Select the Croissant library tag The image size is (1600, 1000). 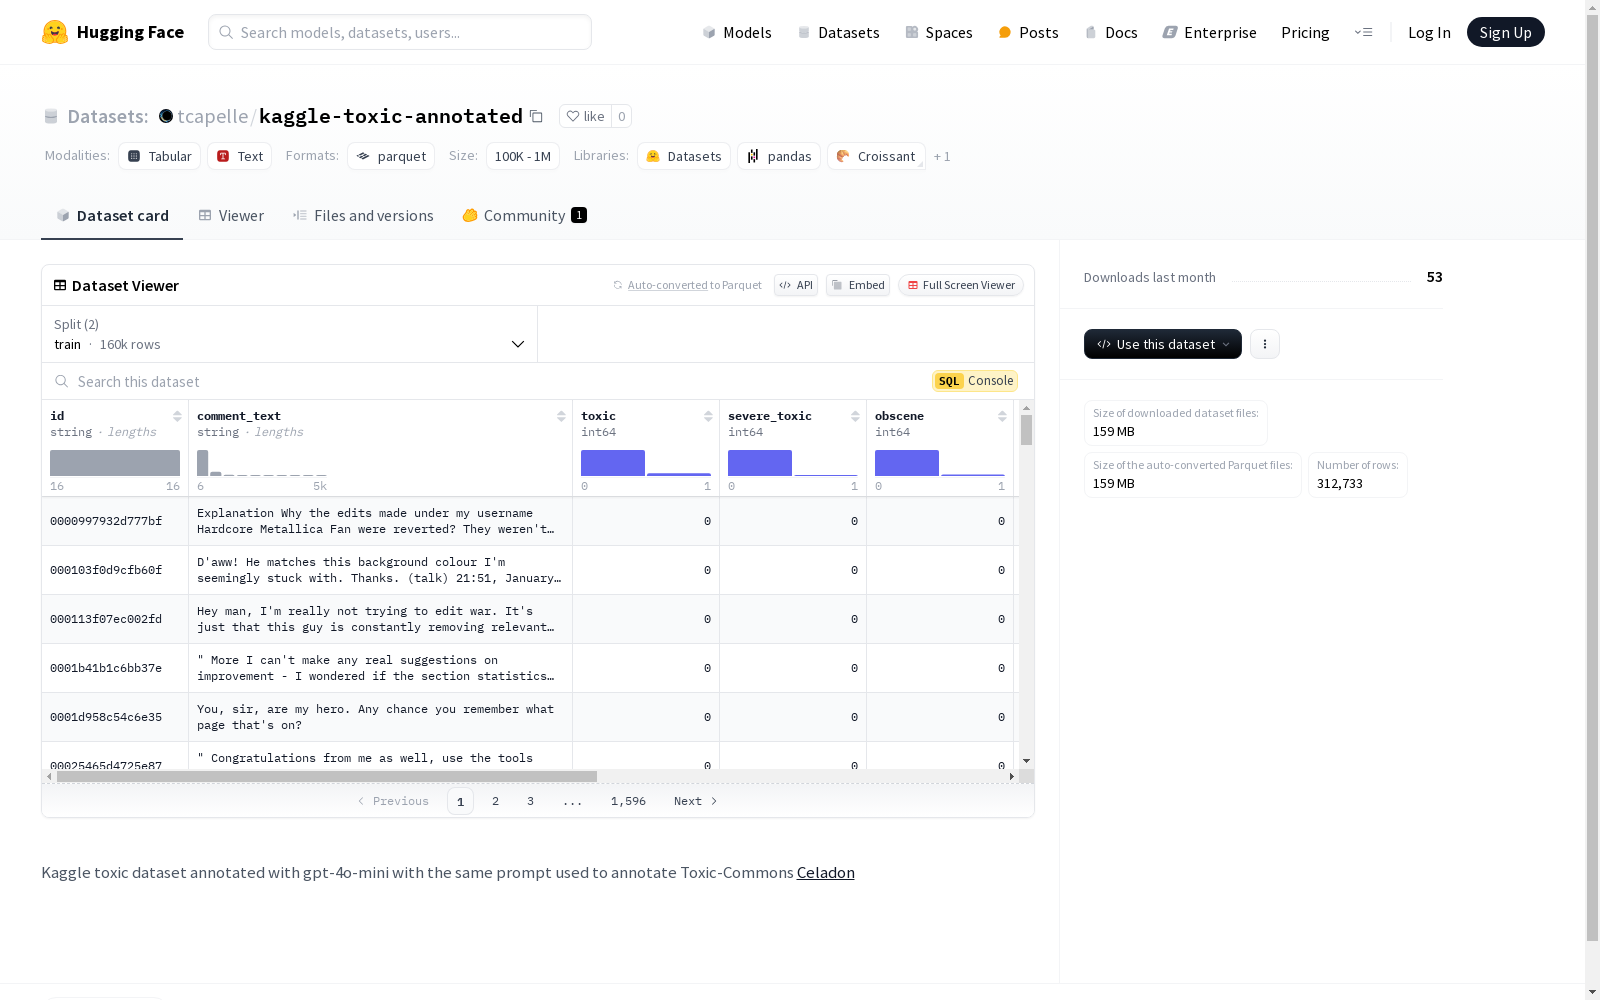click(876, 156)
